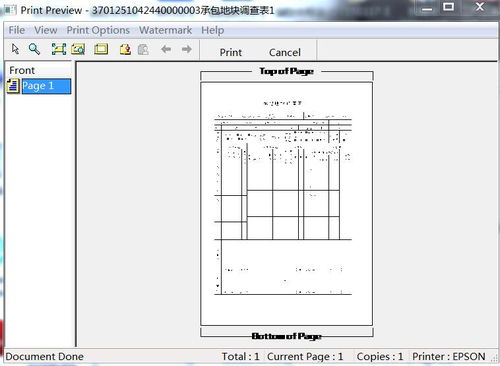Click the yellow page export icon
Screen dimensions: 500x366
tap(125, 49)
